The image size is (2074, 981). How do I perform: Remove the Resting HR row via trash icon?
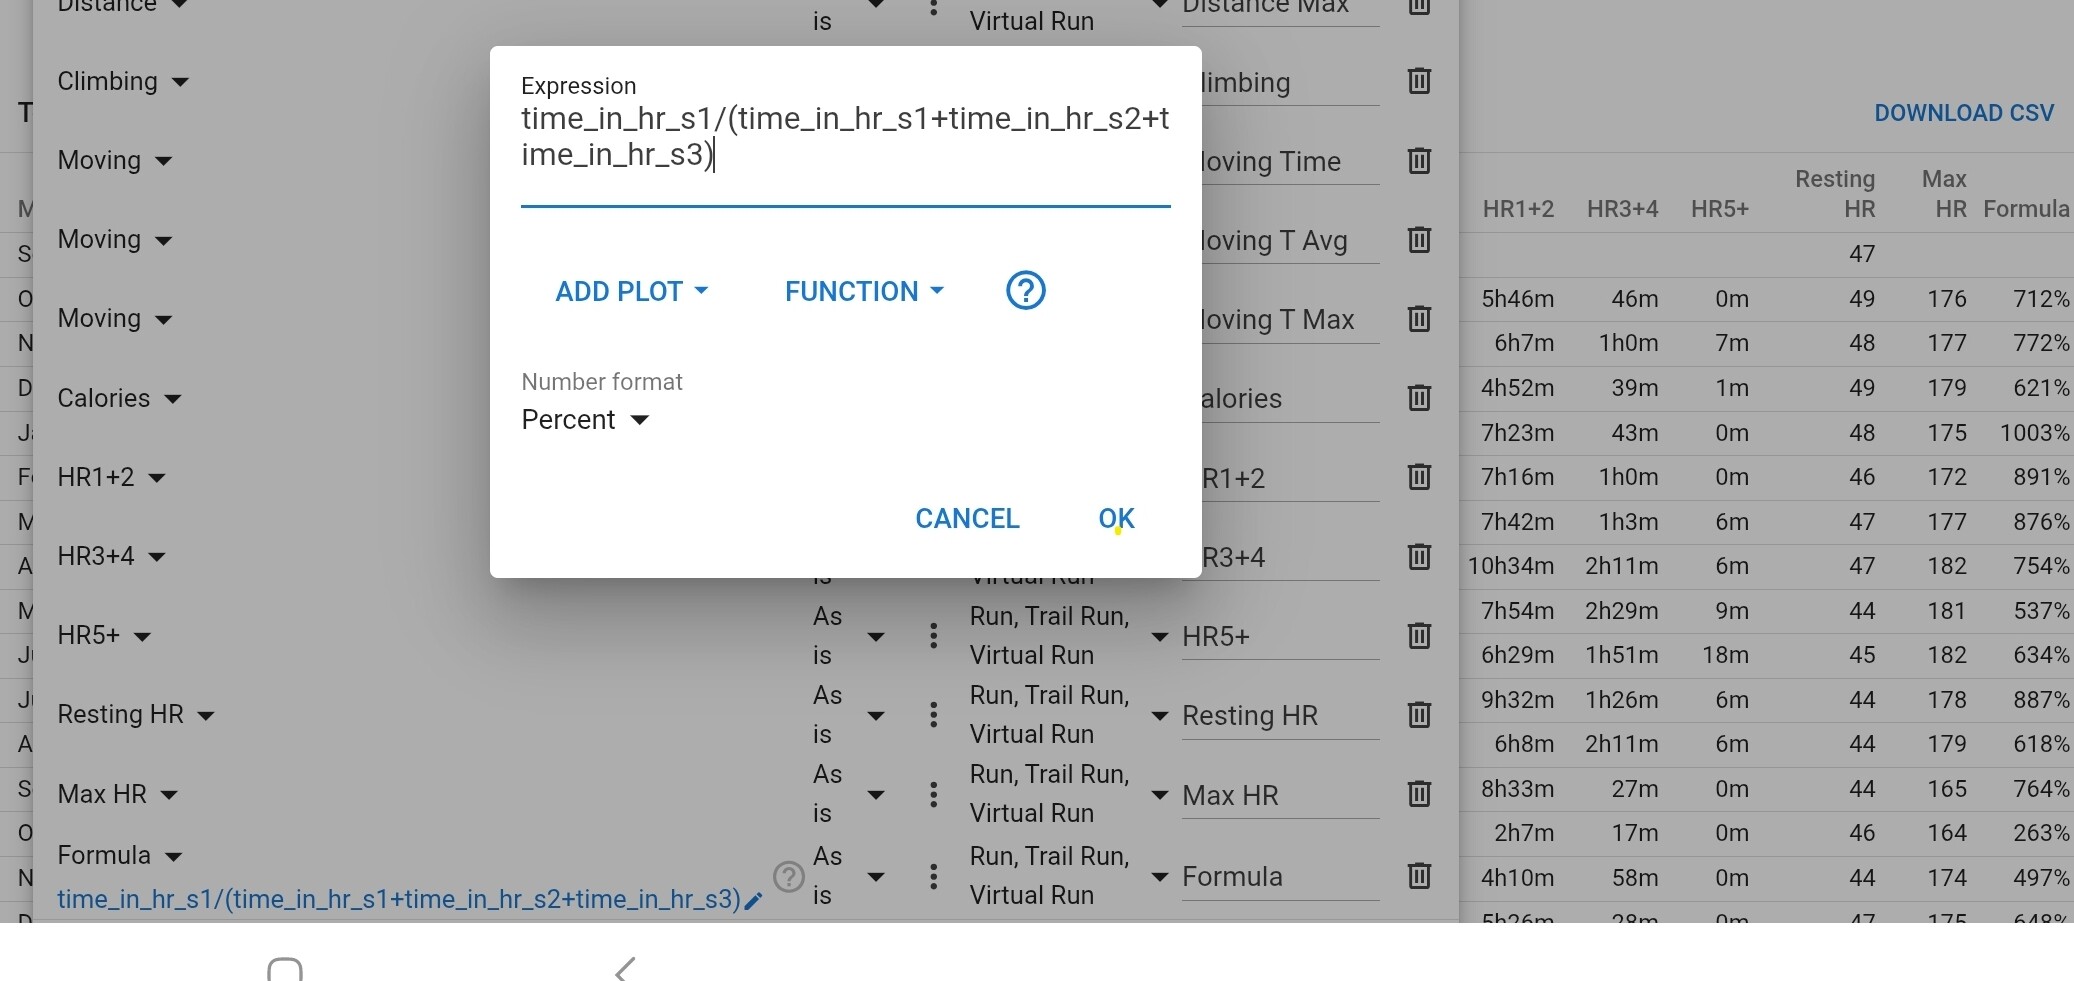1418,715
